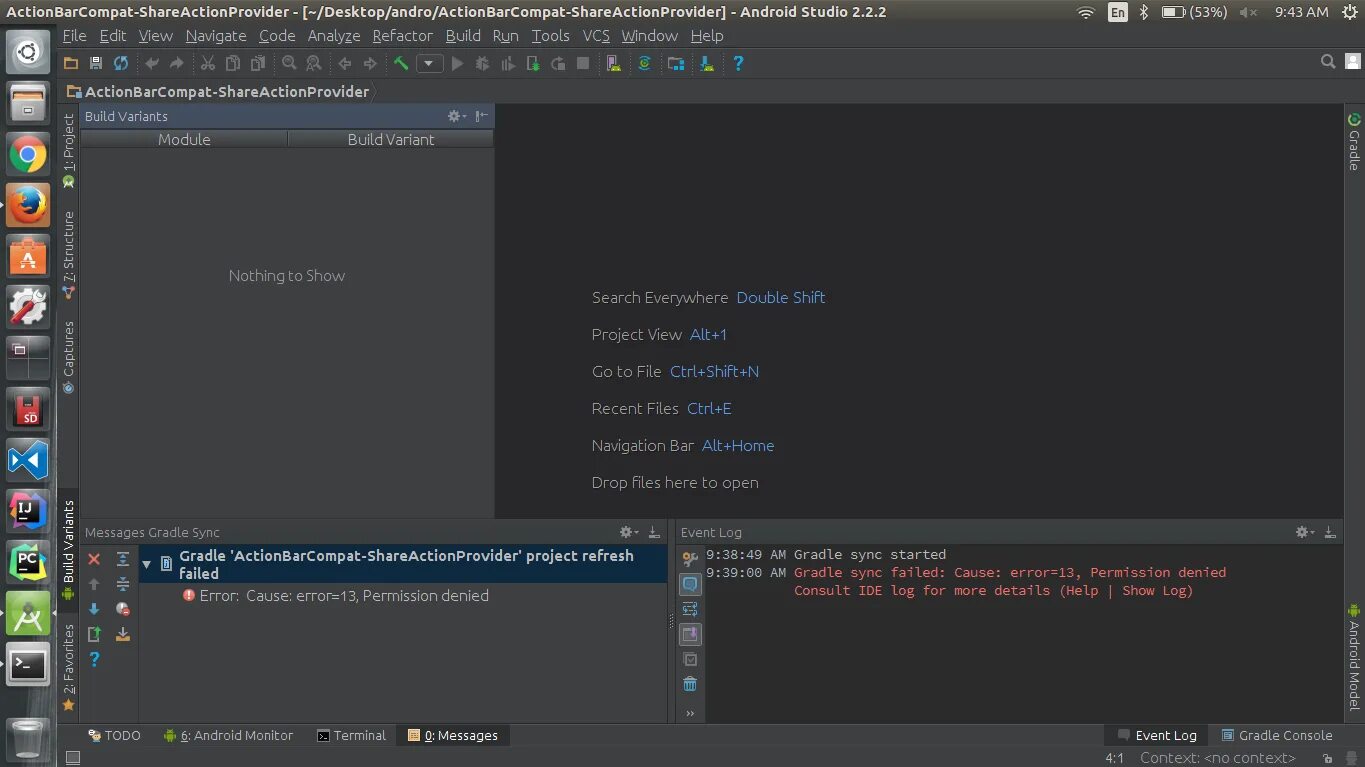
Task: Toggle the Build Variants side tab
Action: pos(68,549)
